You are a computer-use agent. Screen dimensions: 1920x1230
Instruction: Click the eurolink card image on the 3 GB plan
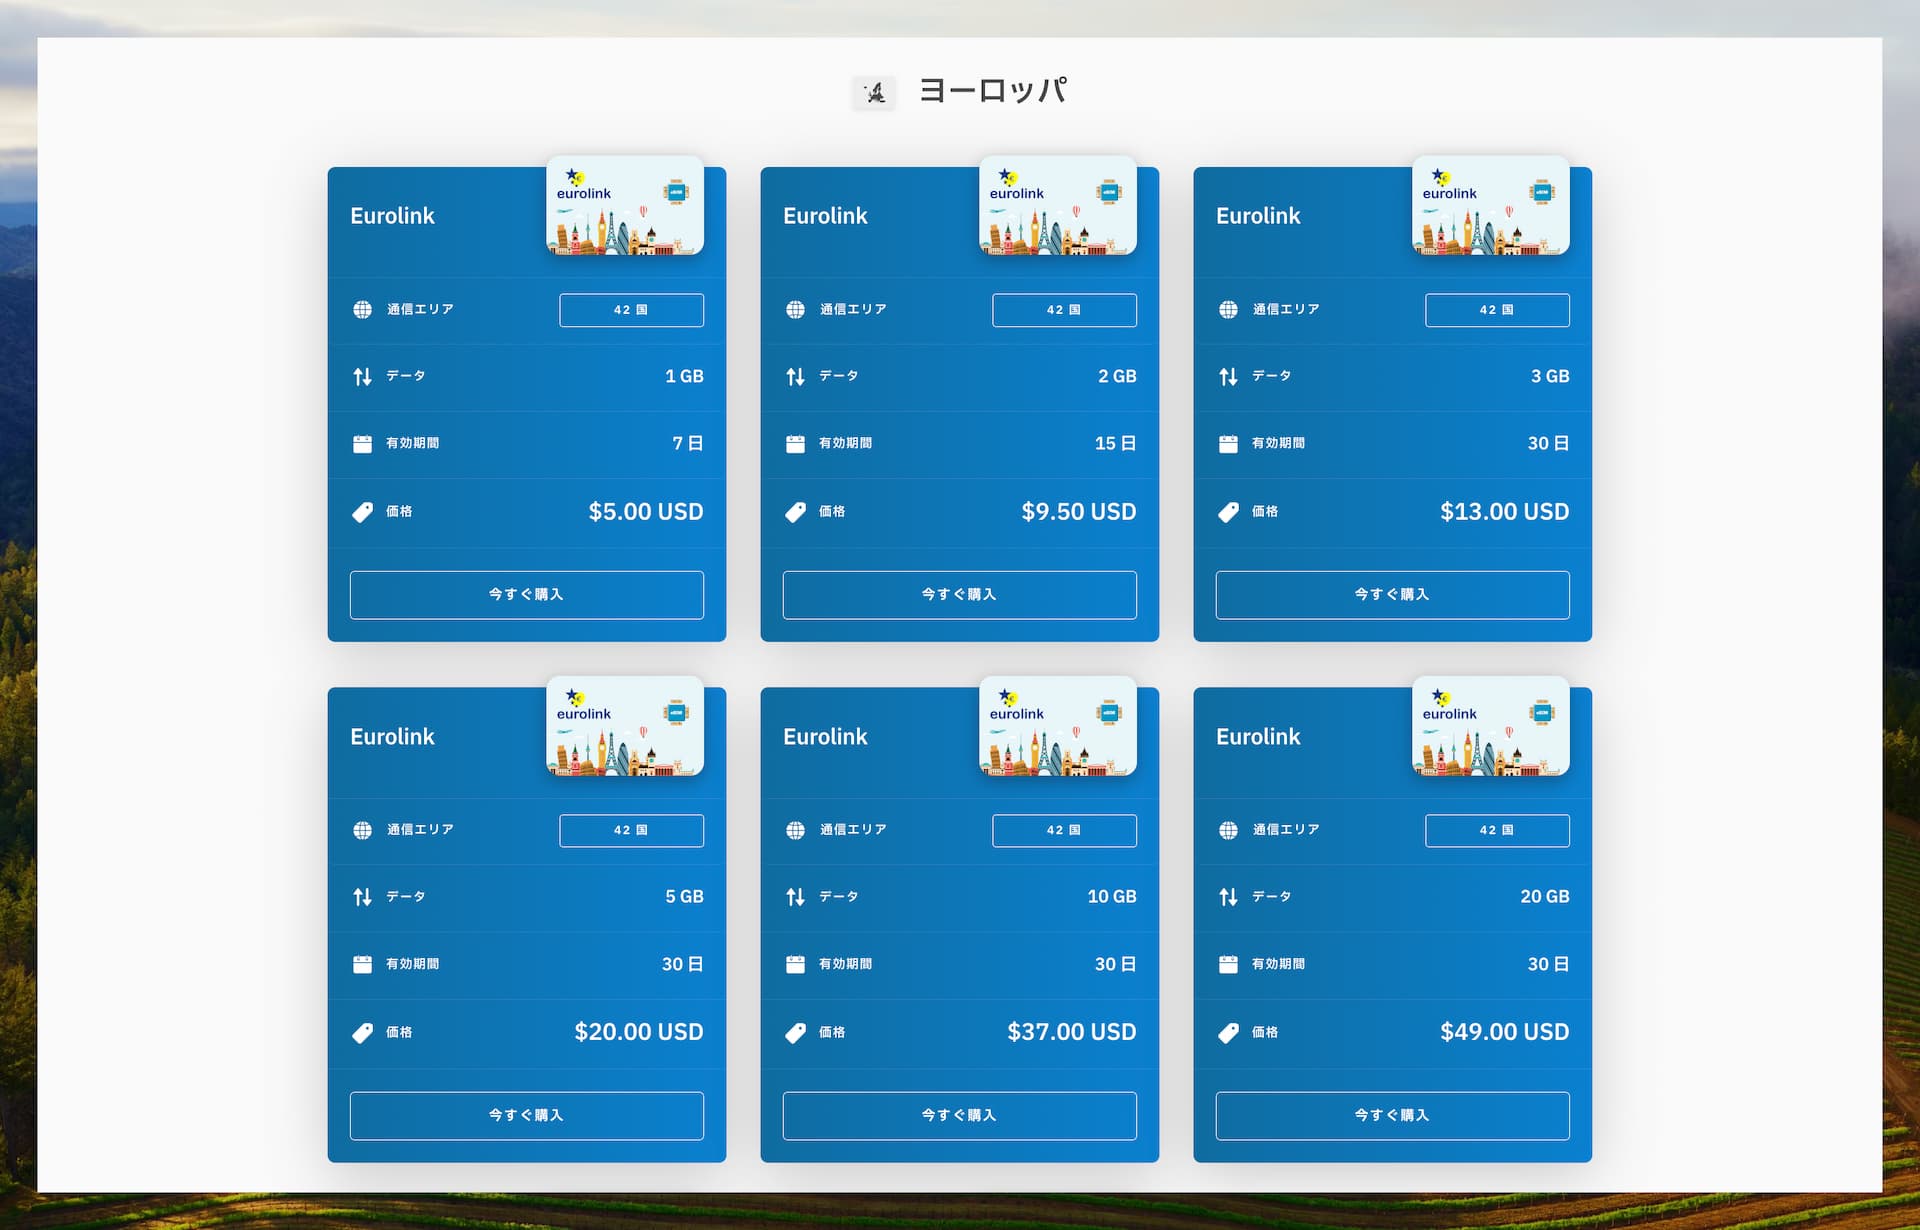[x=1491, y=205]
